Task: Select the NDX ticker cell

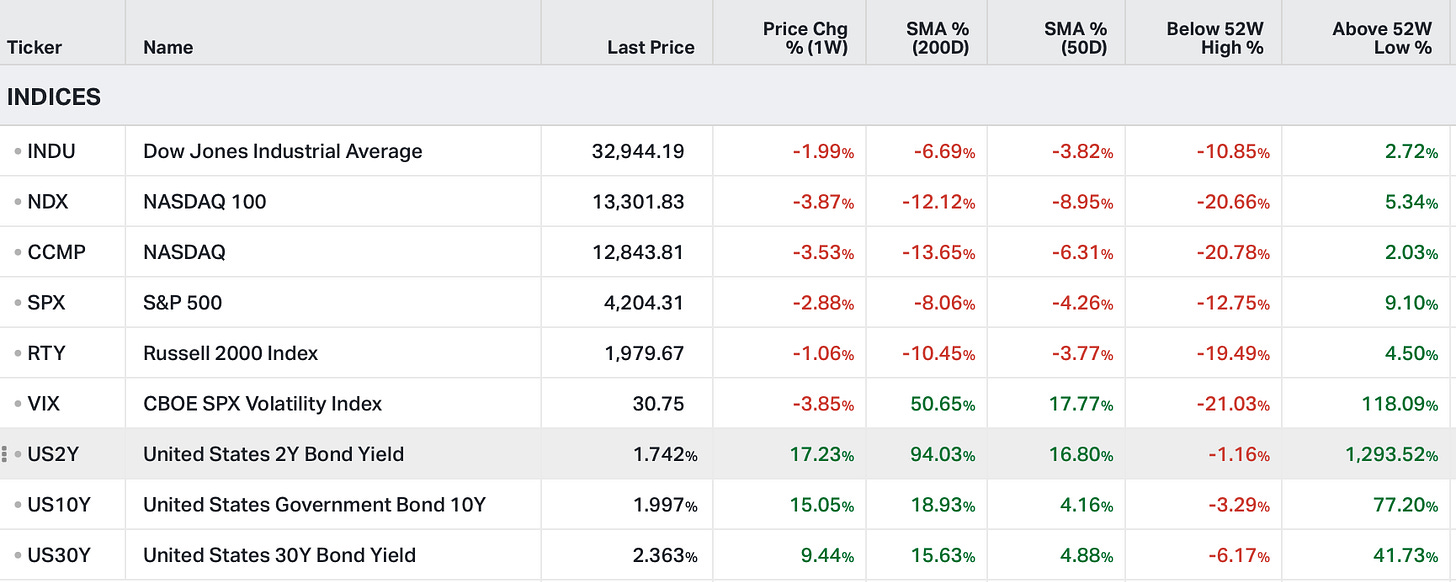Action: pos(48,202)
